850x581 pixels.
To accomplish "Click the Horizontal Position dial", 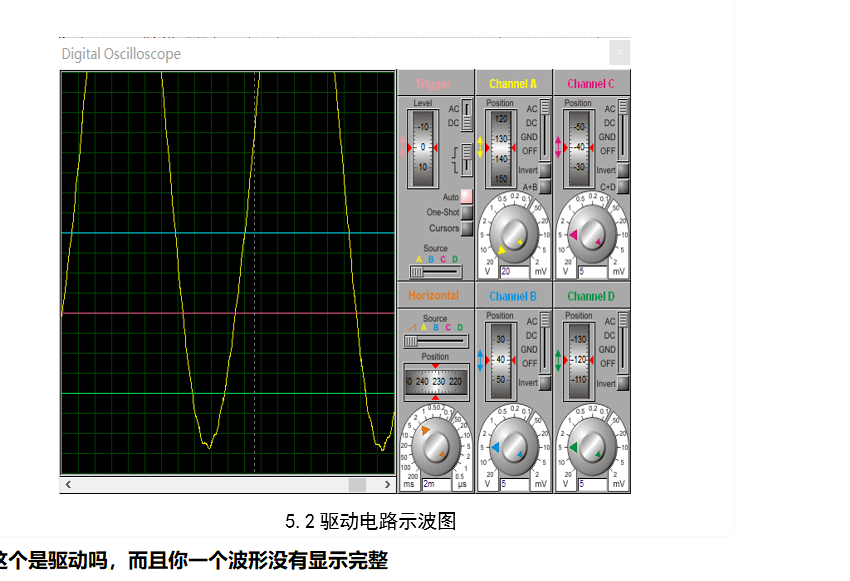I will point(436,382).
